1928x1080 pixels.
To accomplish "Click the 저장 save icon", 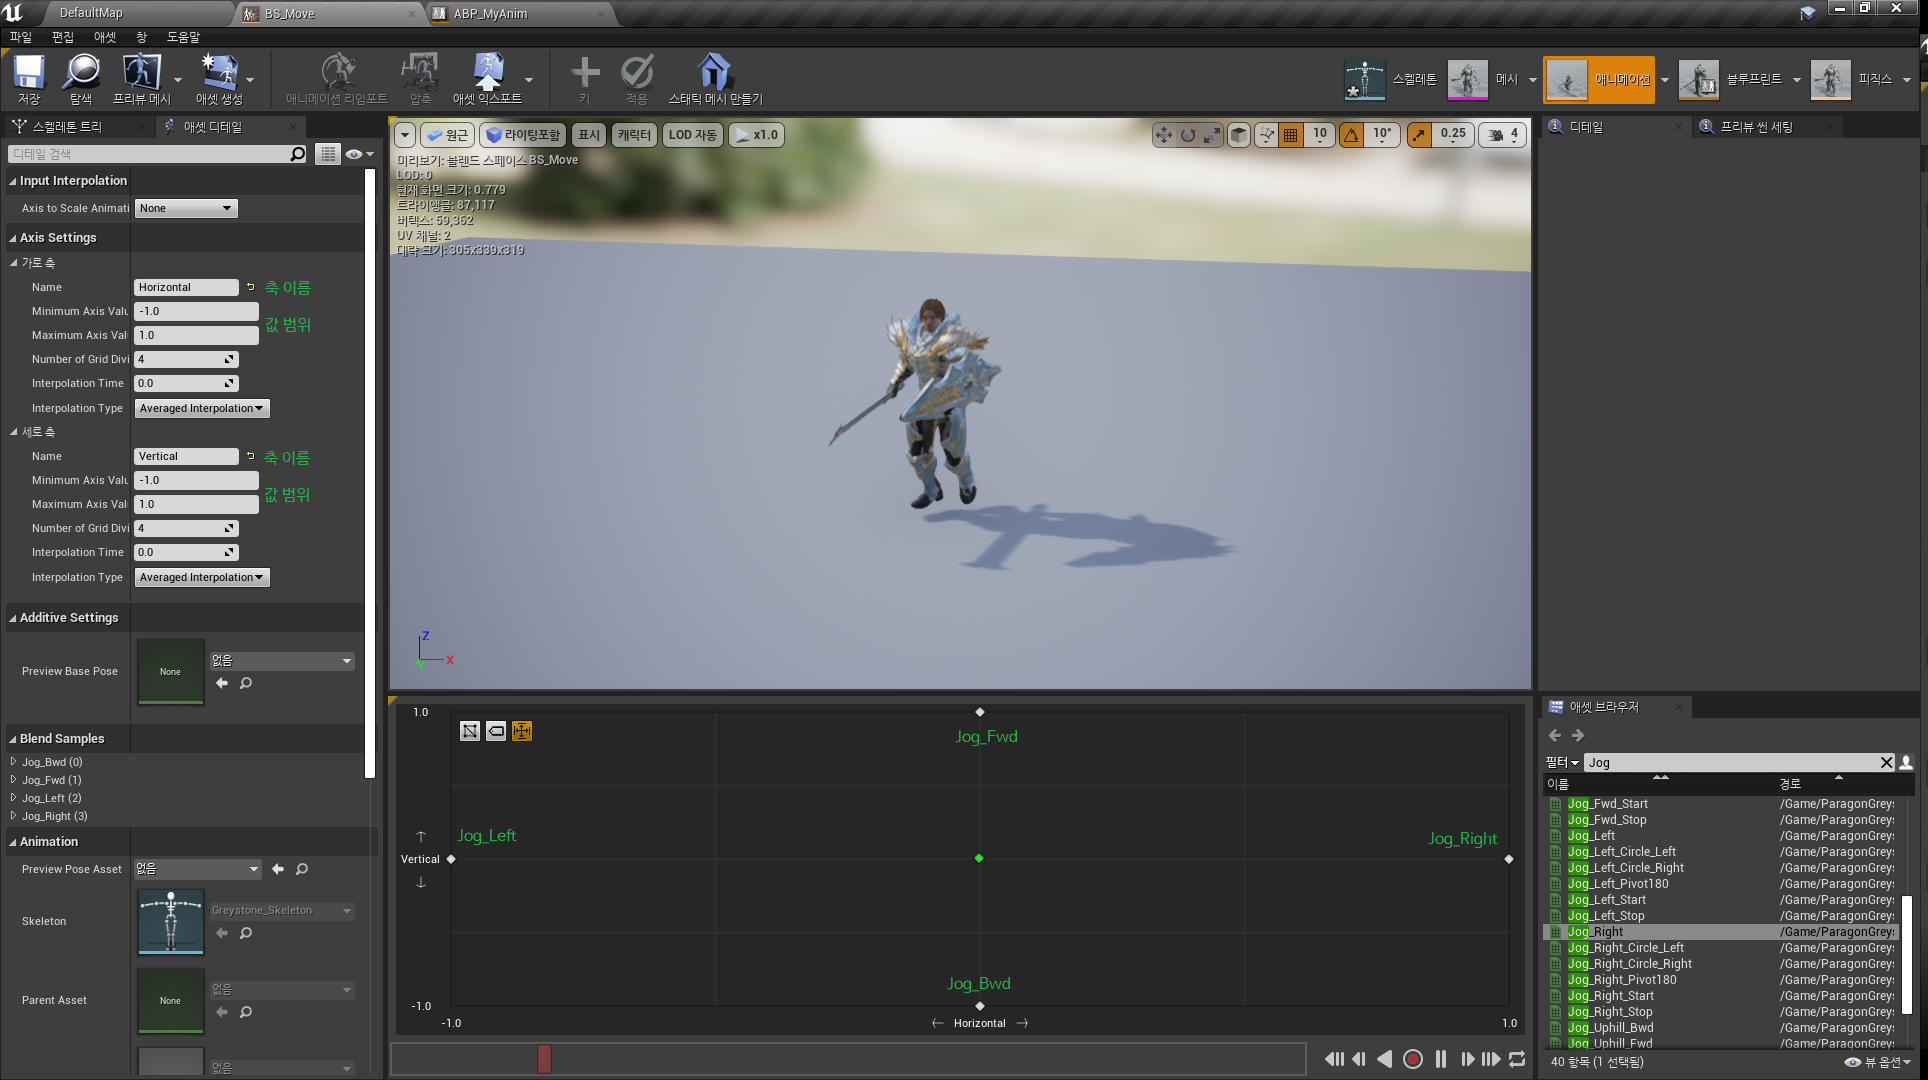I will 29,73.
